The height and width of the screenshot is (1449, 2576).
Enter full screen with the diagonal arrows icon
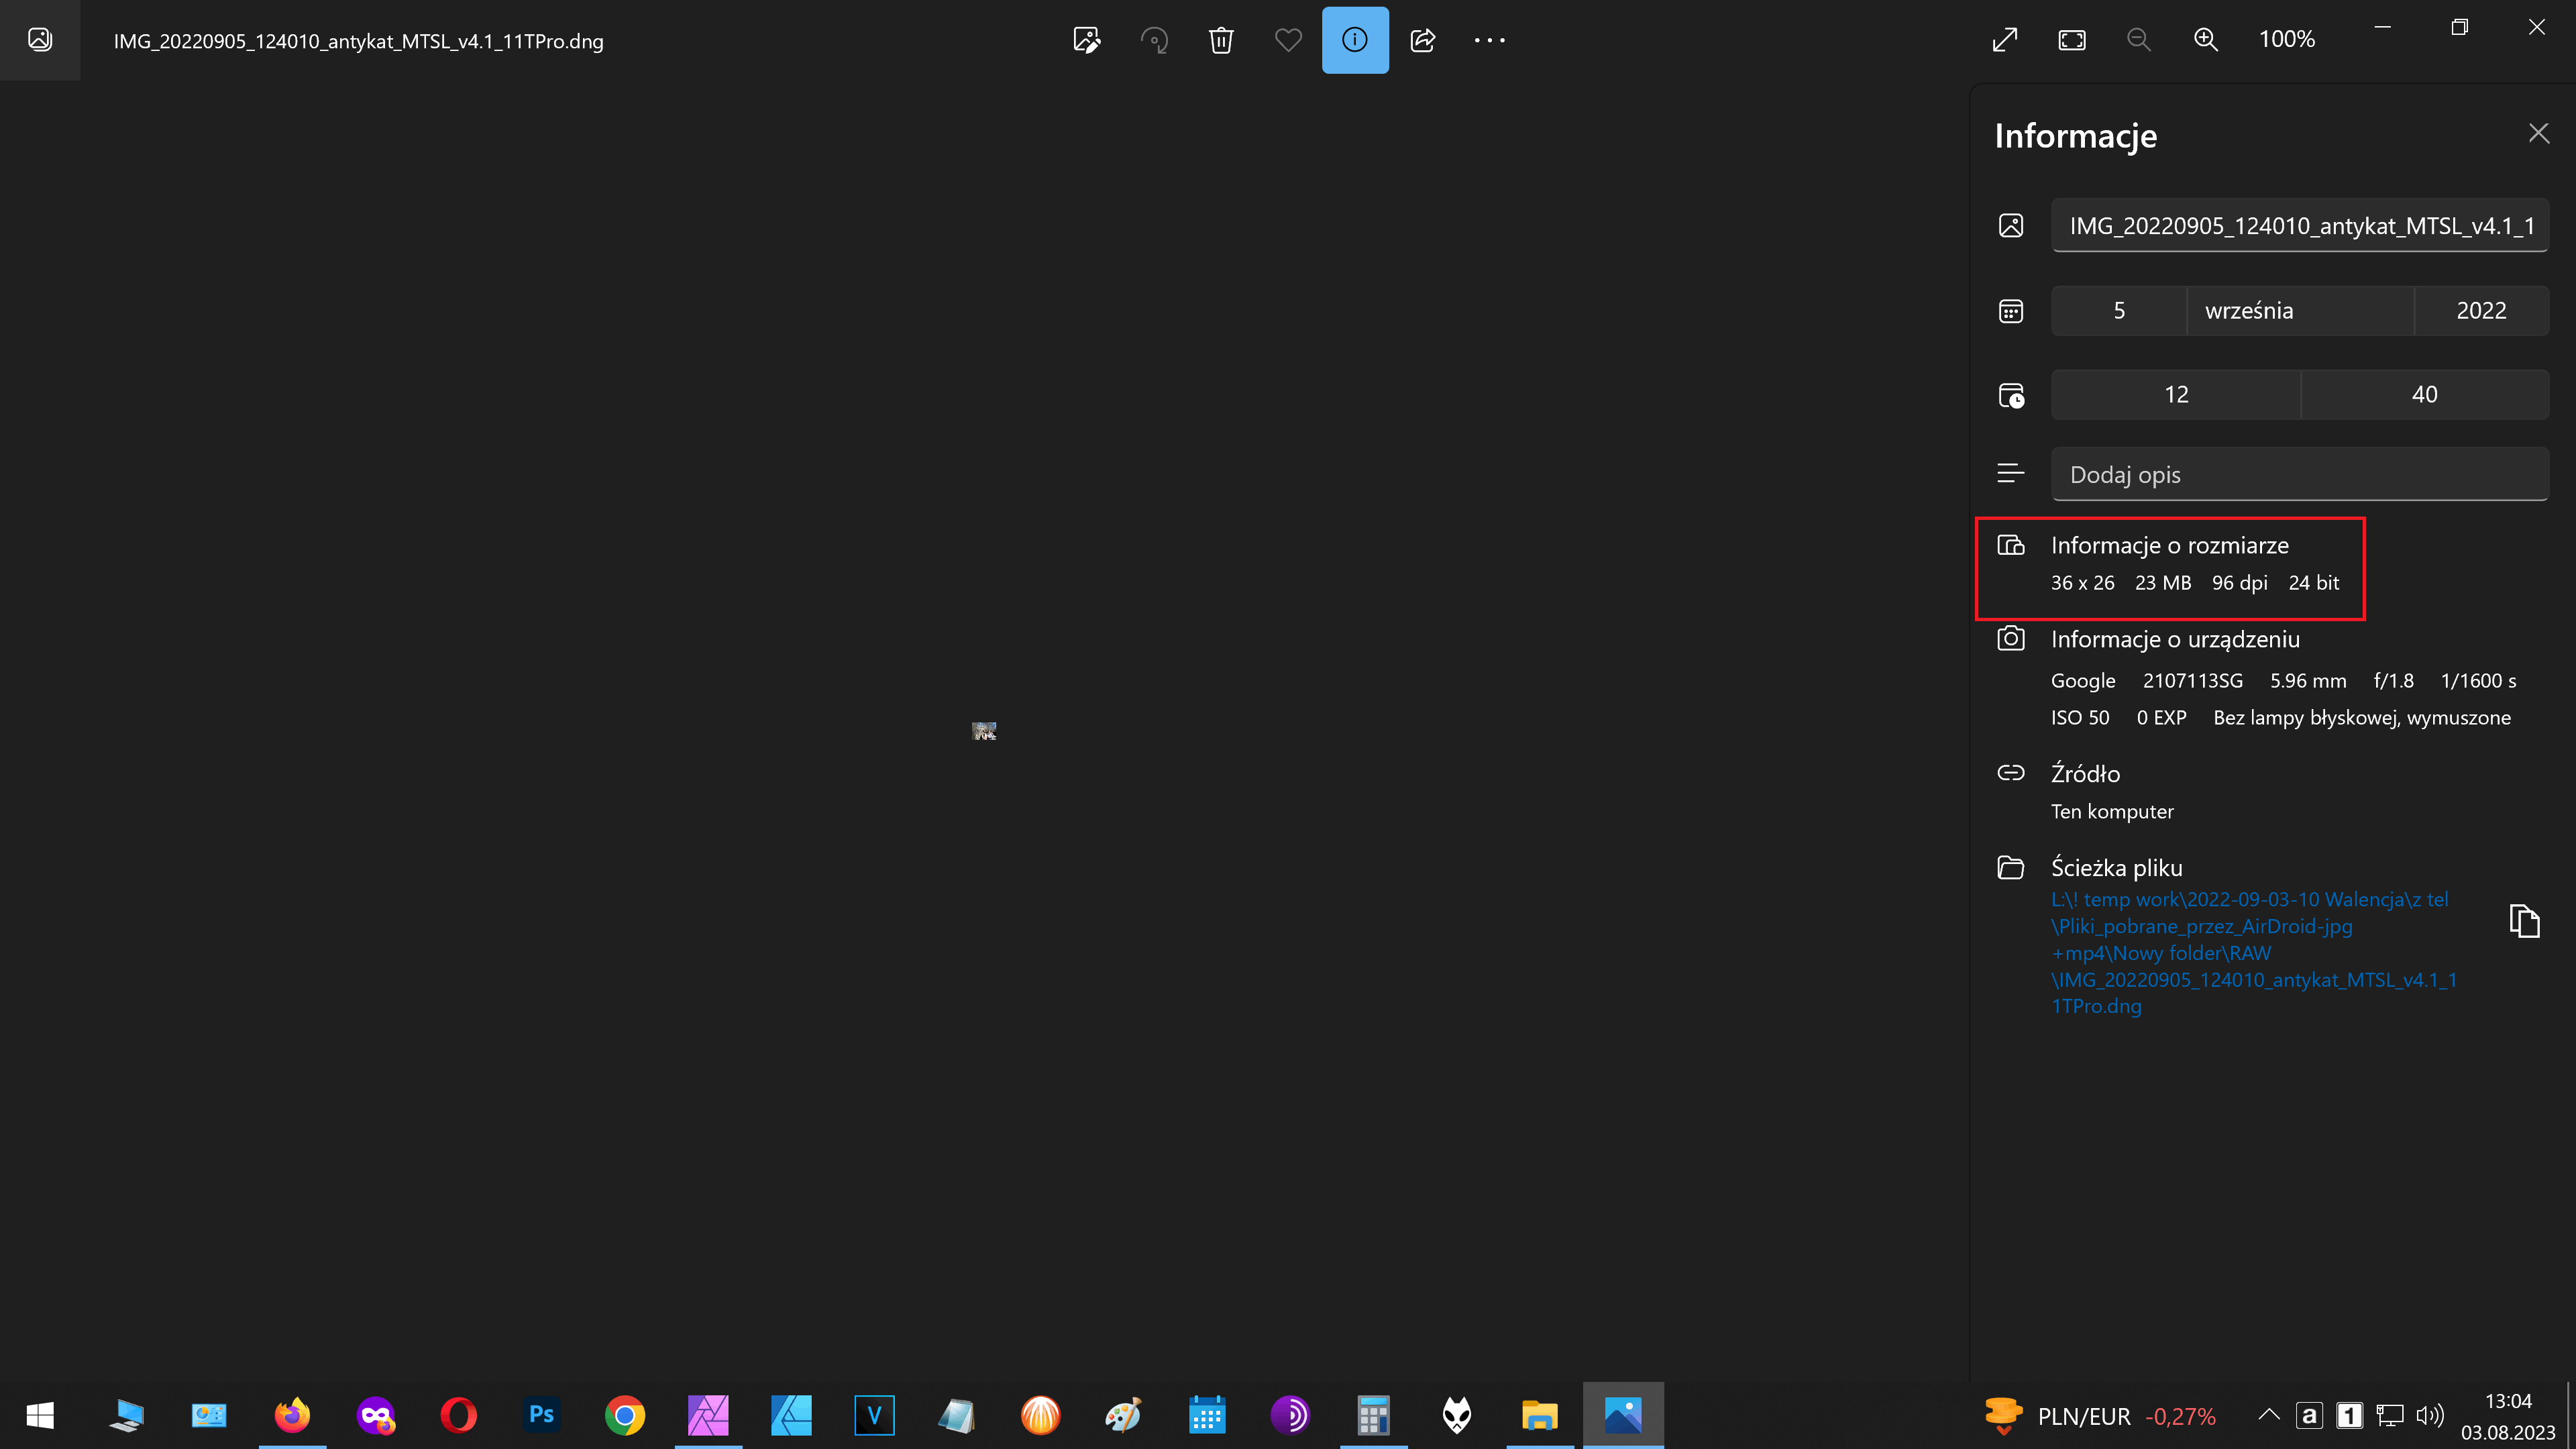click(x=2005, y=40)
